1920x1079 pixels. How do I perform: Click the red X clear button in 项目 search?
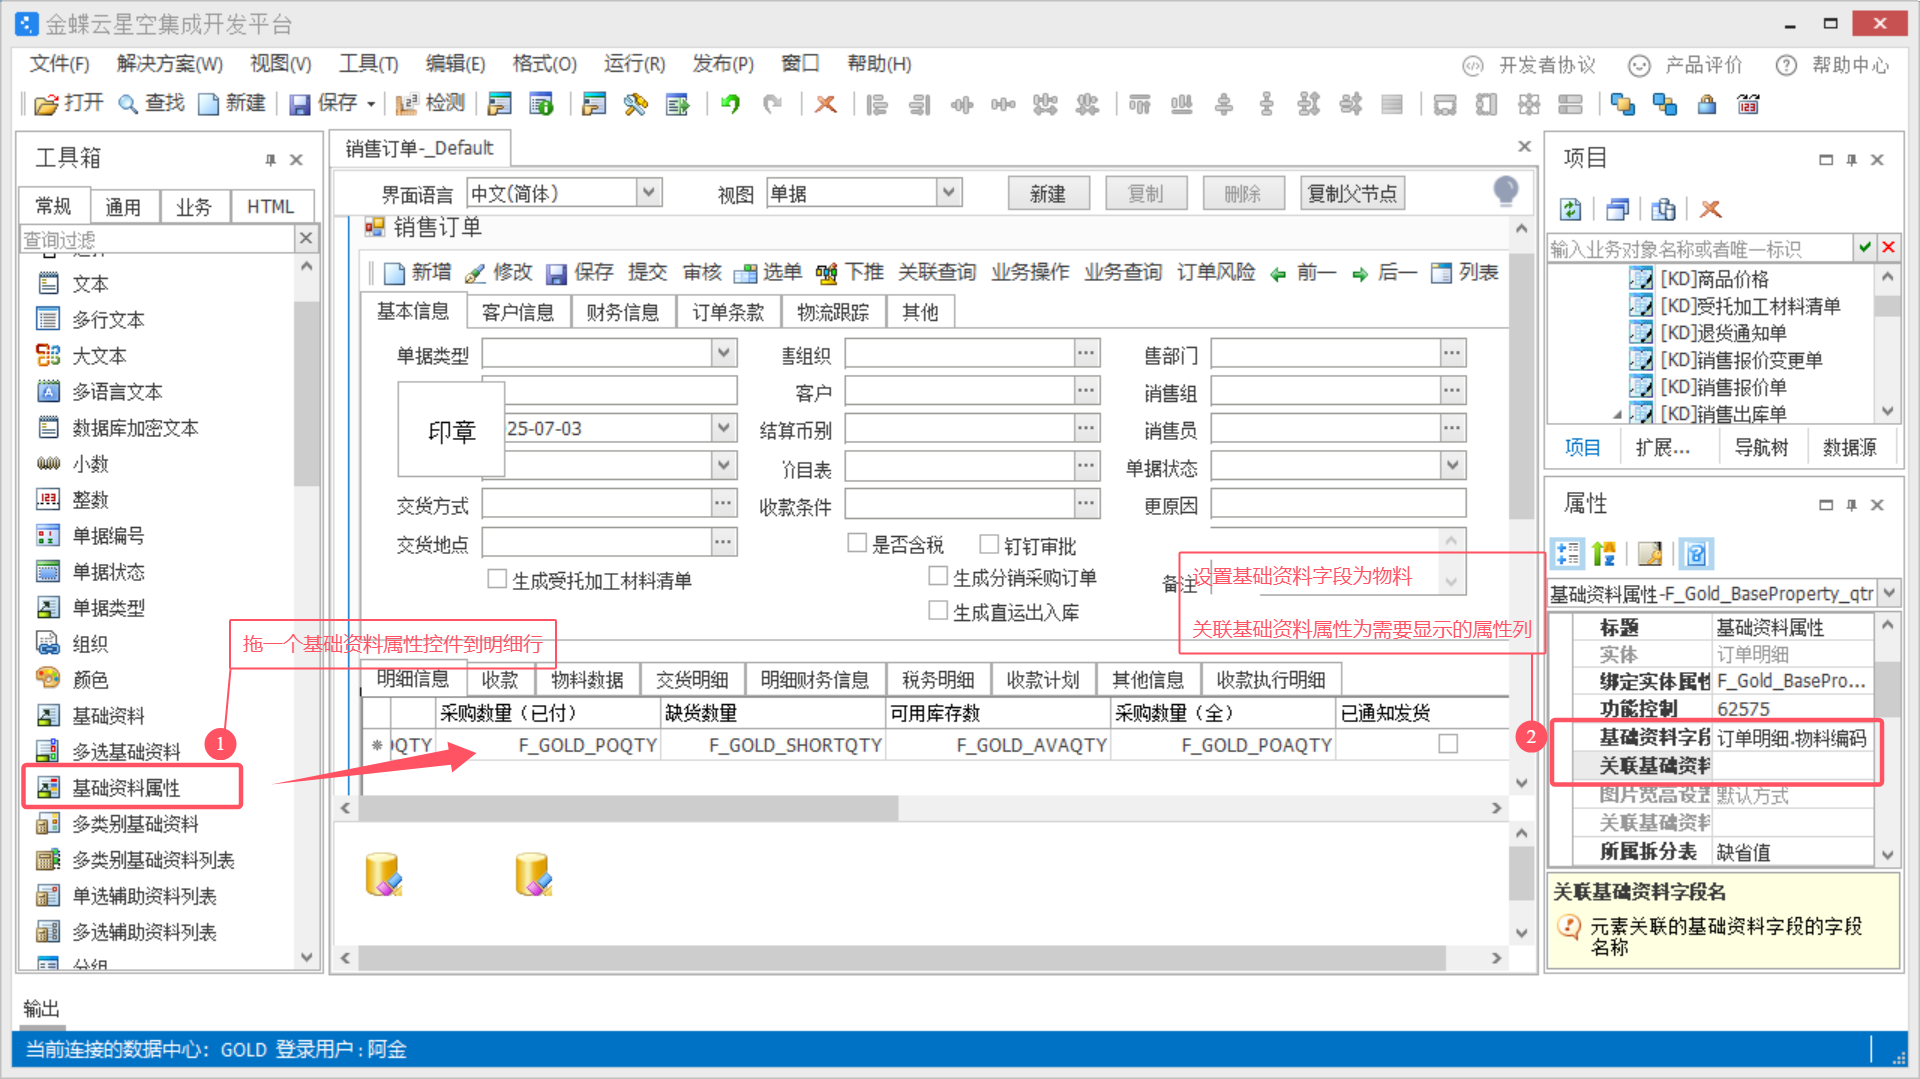[1888, 247]
